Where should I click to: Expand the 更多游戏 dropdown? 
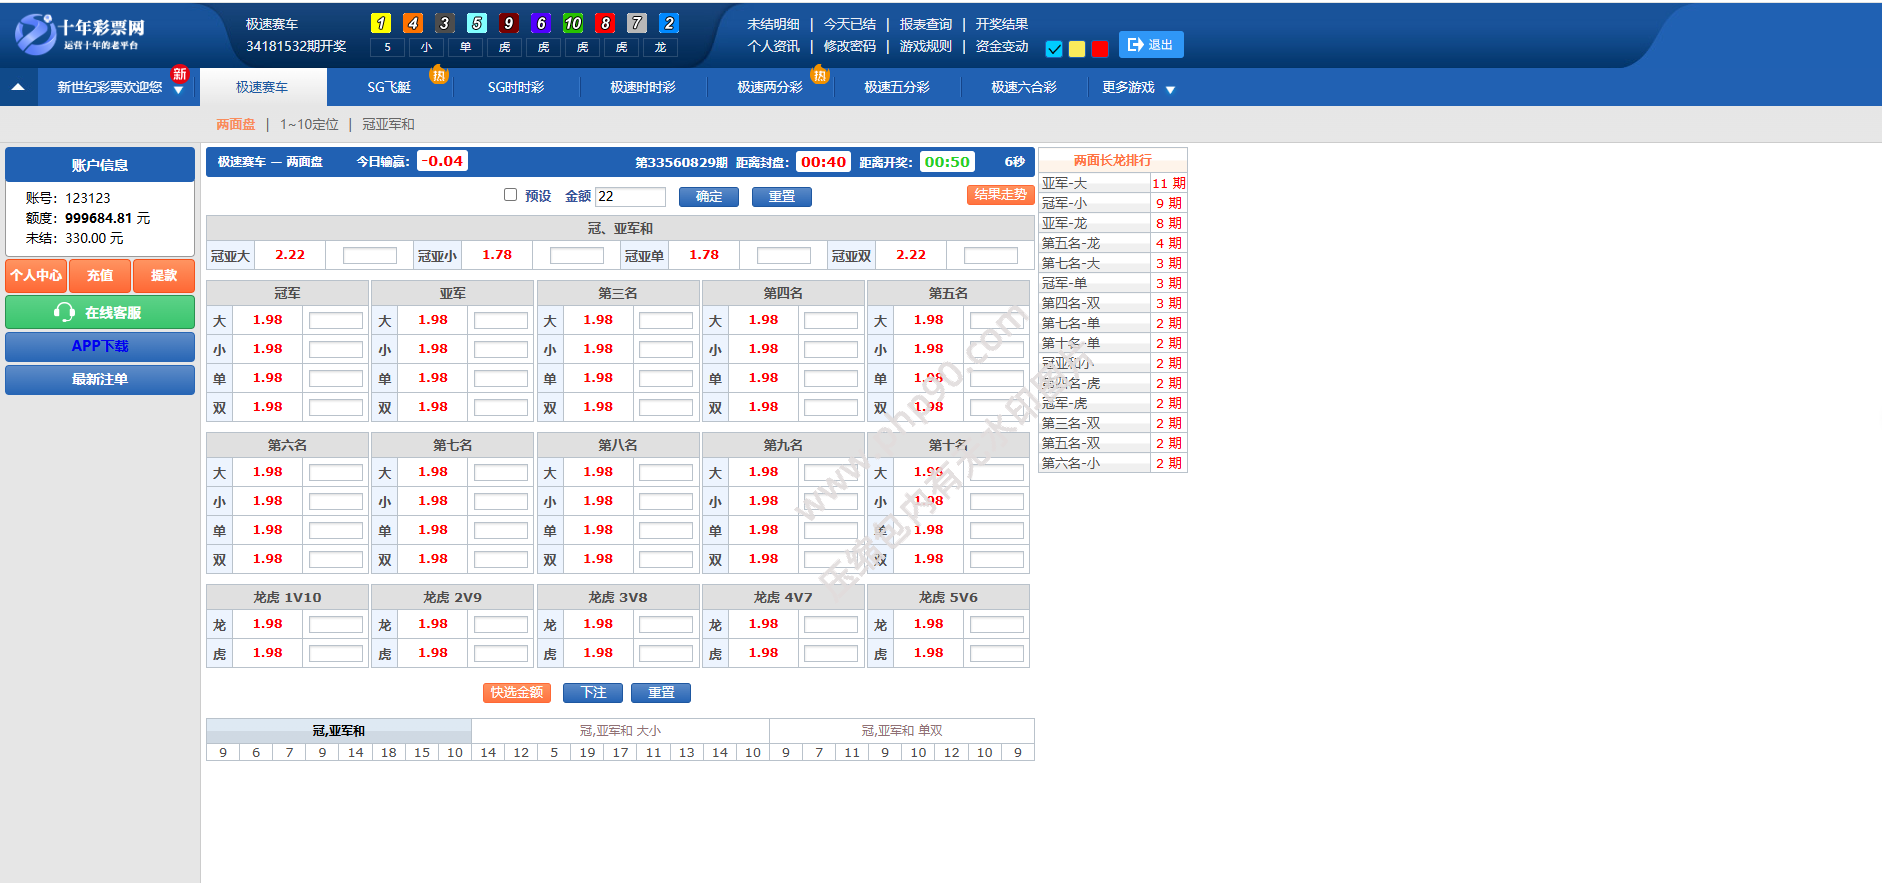(x=1170, y=89)
